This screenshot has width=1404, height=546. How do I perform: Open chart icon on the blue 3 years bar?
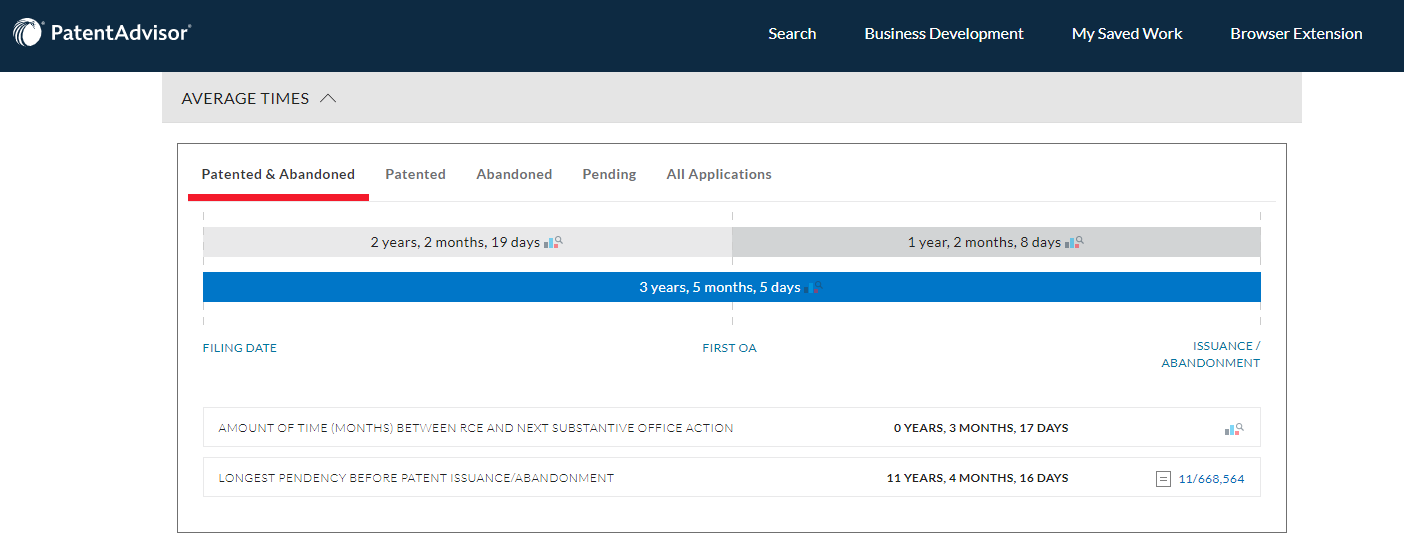point(815,288)
